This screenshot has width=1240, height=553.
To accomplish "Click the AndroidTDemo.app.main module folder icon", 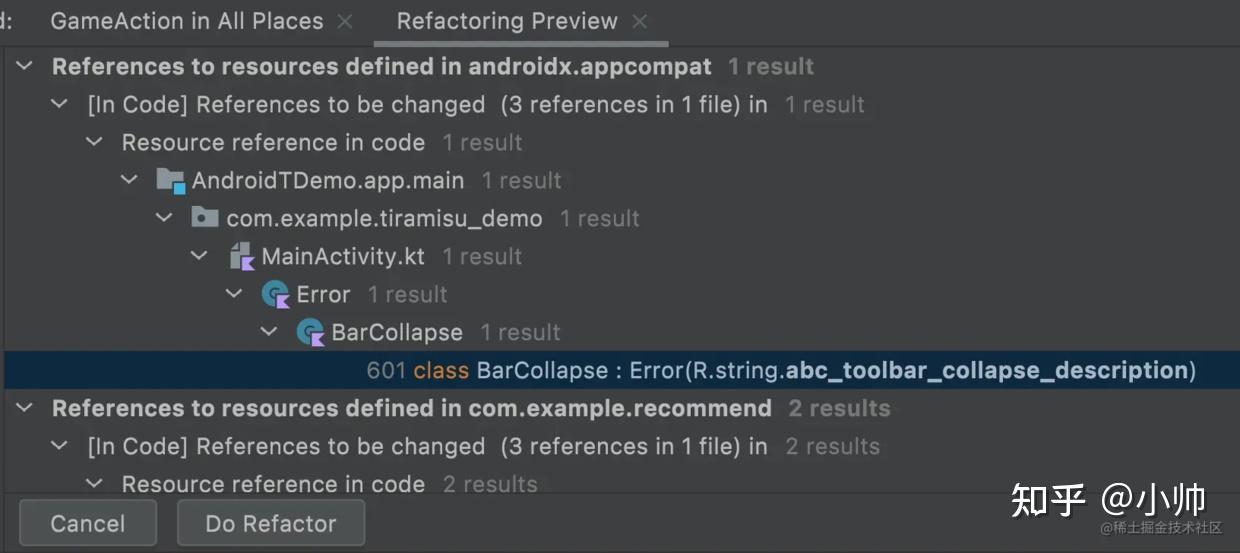I will [x=171, y=181].
